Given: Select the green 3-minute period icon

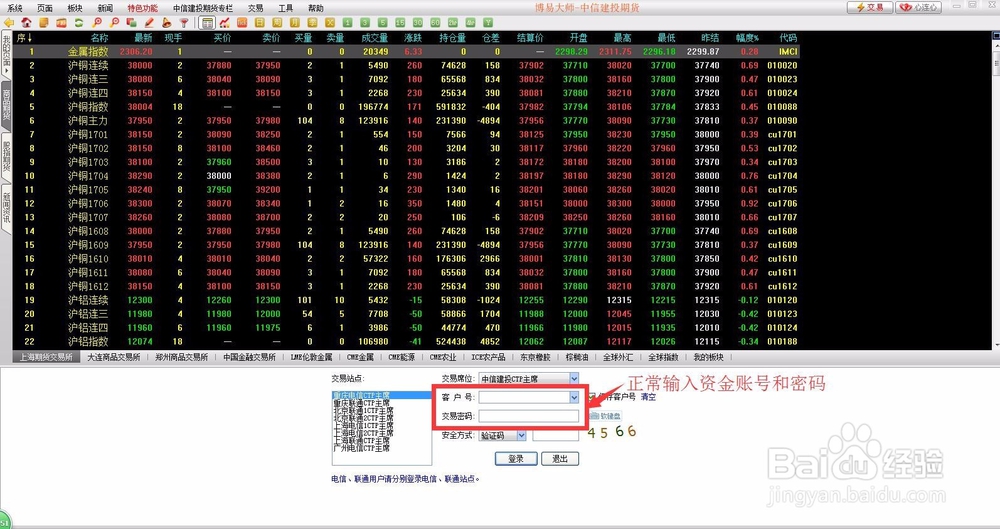Looking at the screenshot, I should [x=365, y=23].
